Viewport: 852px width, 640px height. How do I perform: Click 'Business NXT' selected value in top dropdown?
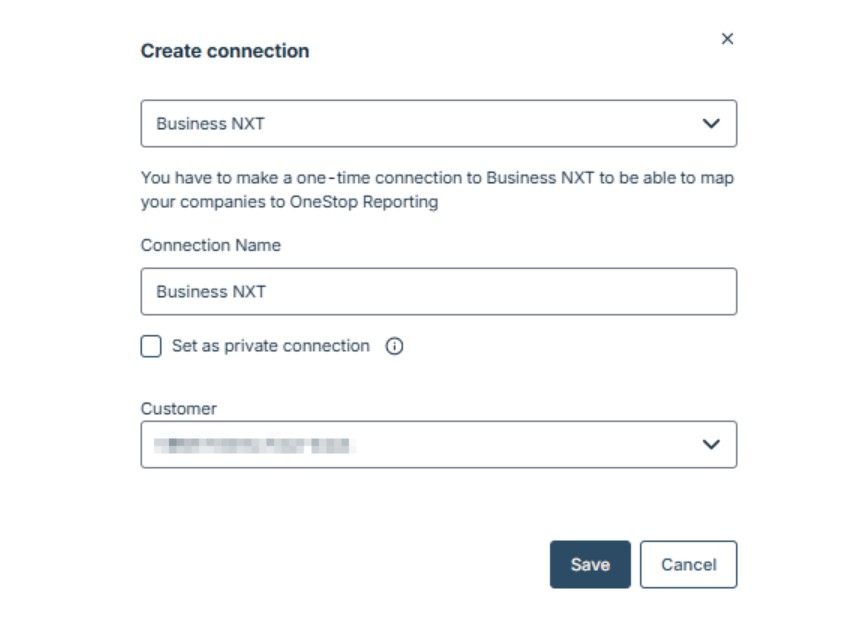[x=210, y=124]
